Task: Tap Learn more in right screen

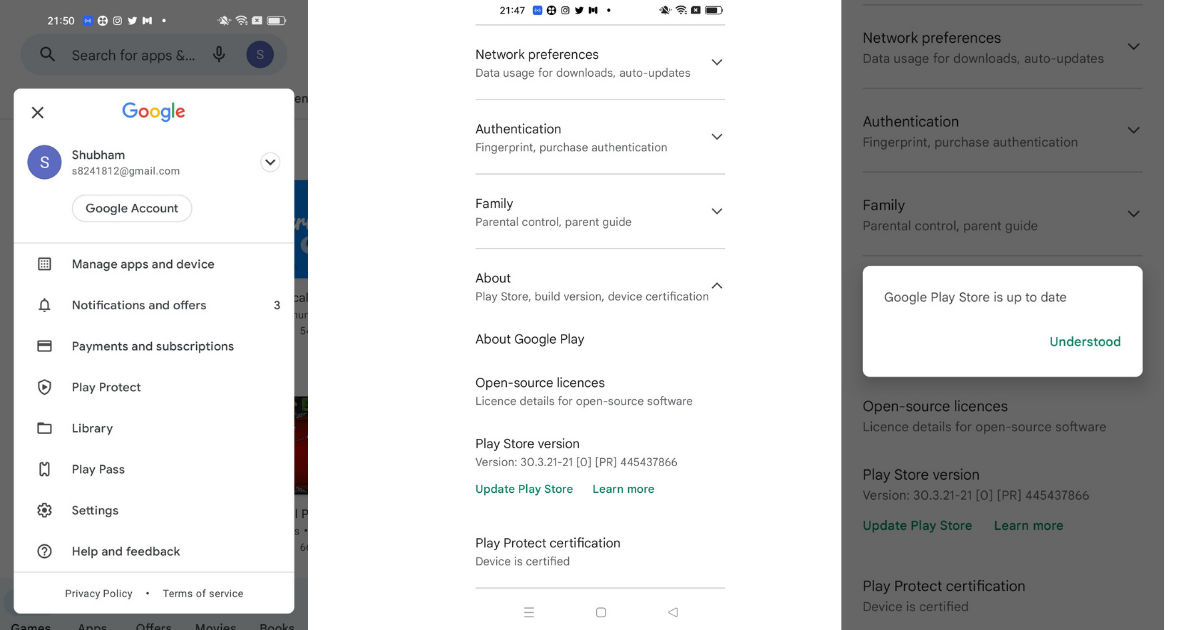Action: point(1028,525)
